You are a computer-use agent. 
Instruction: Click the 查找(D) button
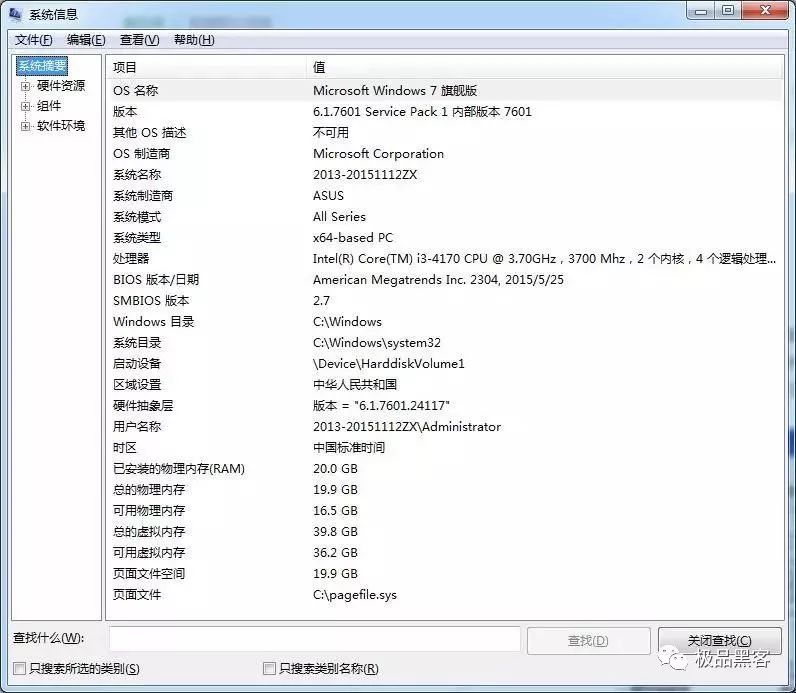point(588,641)
